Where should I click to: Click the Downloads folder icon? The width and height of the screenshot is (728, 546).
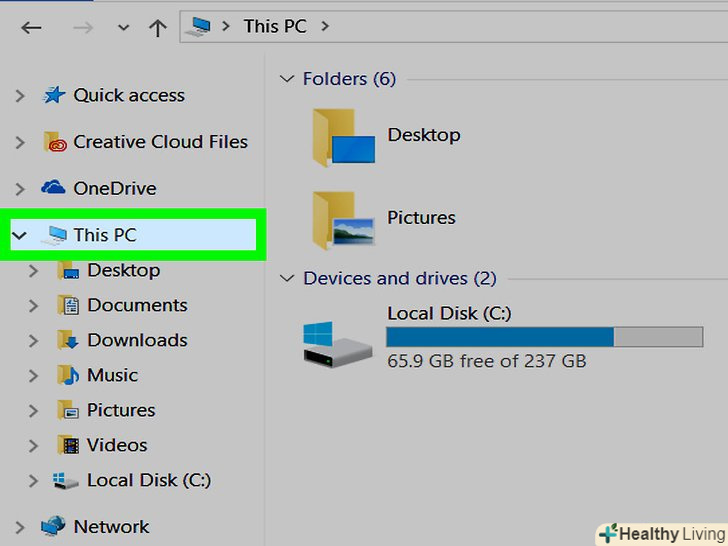click(x=68, y=340)
